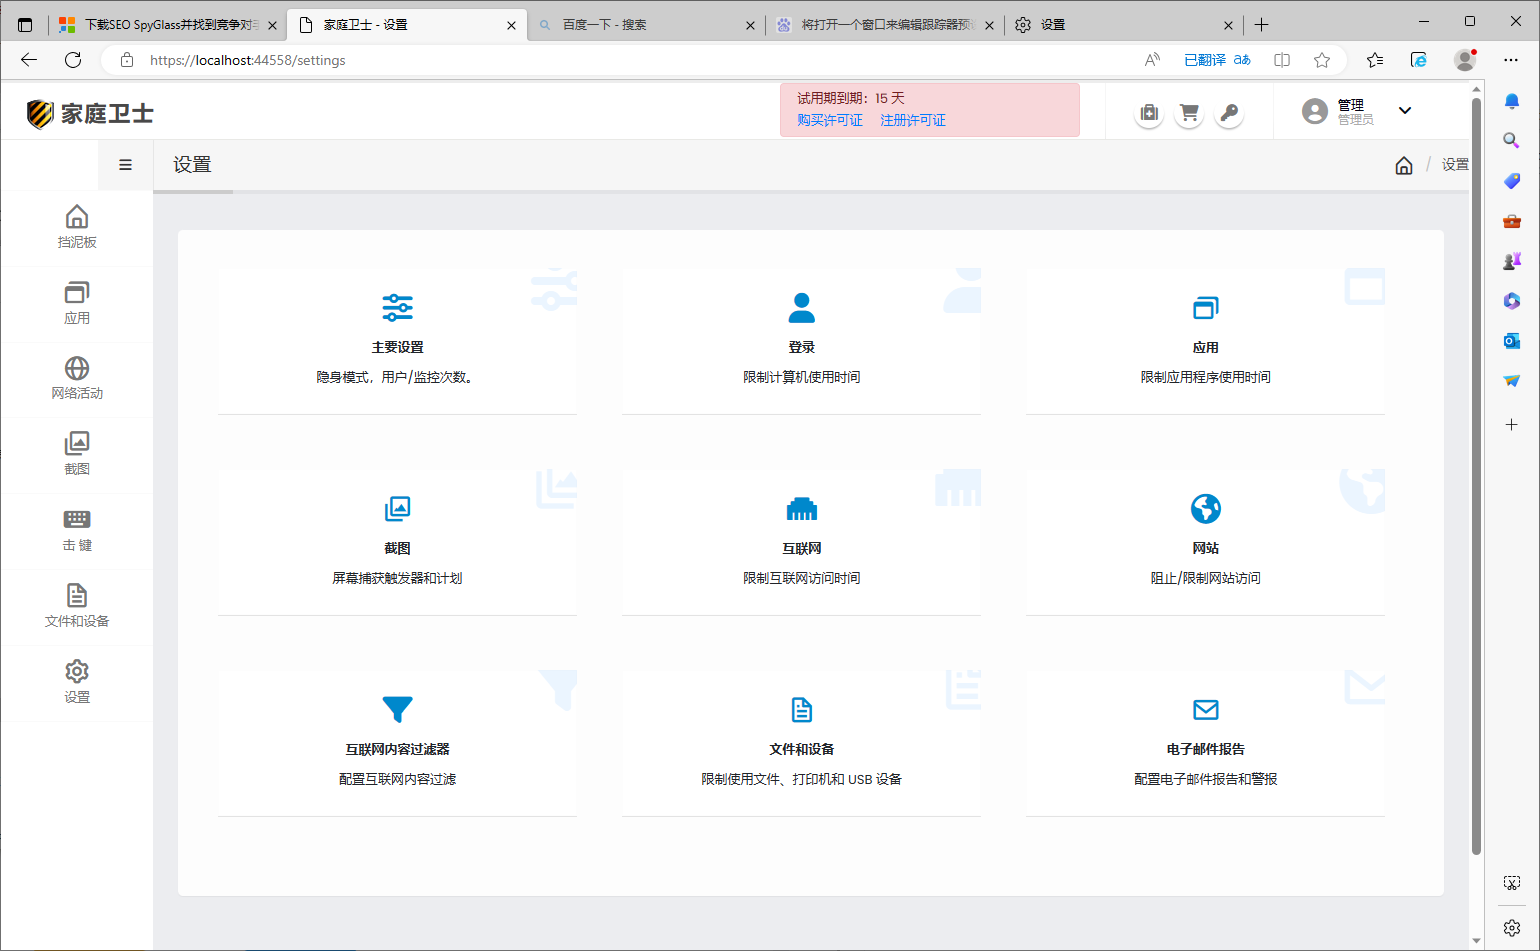The width and height of the screenshot is (1540, 951).
Task: Click the 主要设置 sliders icon
Action: click(398, 308)
